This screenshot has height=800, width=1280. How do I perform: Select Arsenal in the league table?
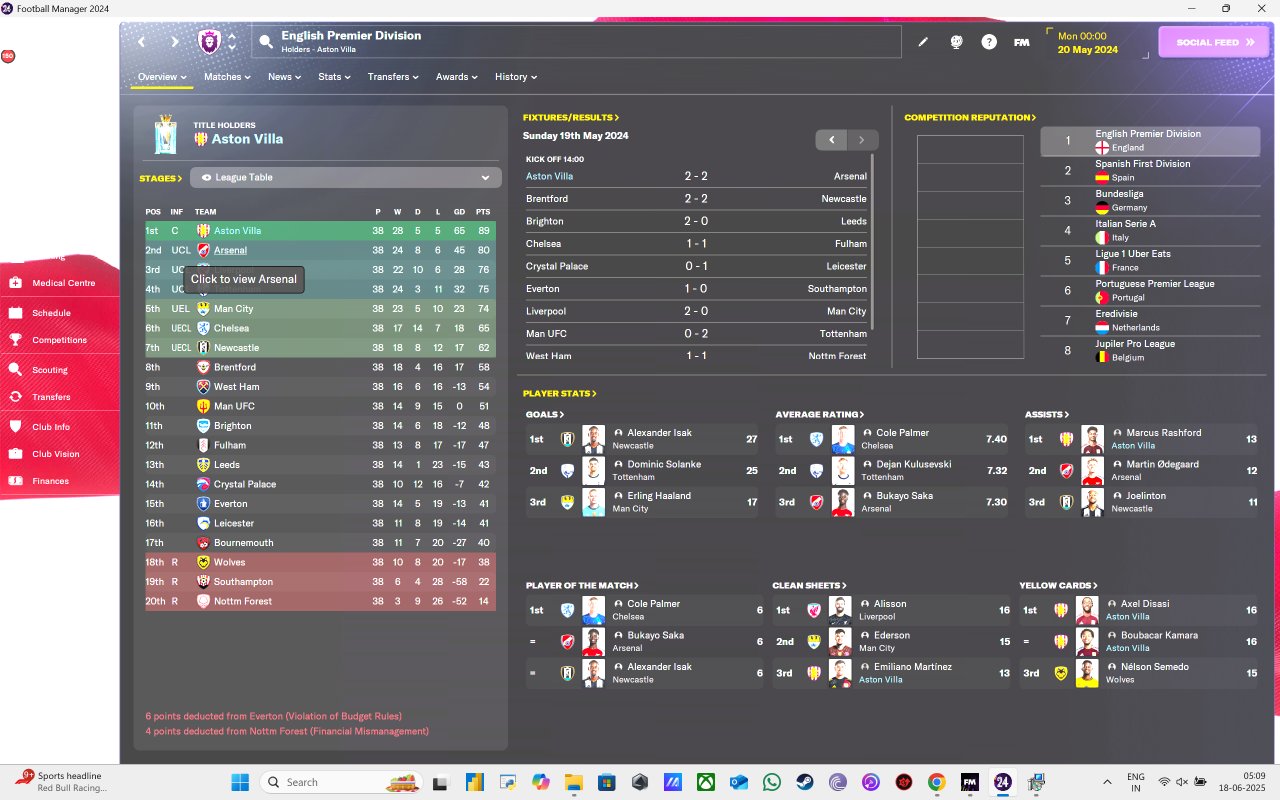pos(230,250)
